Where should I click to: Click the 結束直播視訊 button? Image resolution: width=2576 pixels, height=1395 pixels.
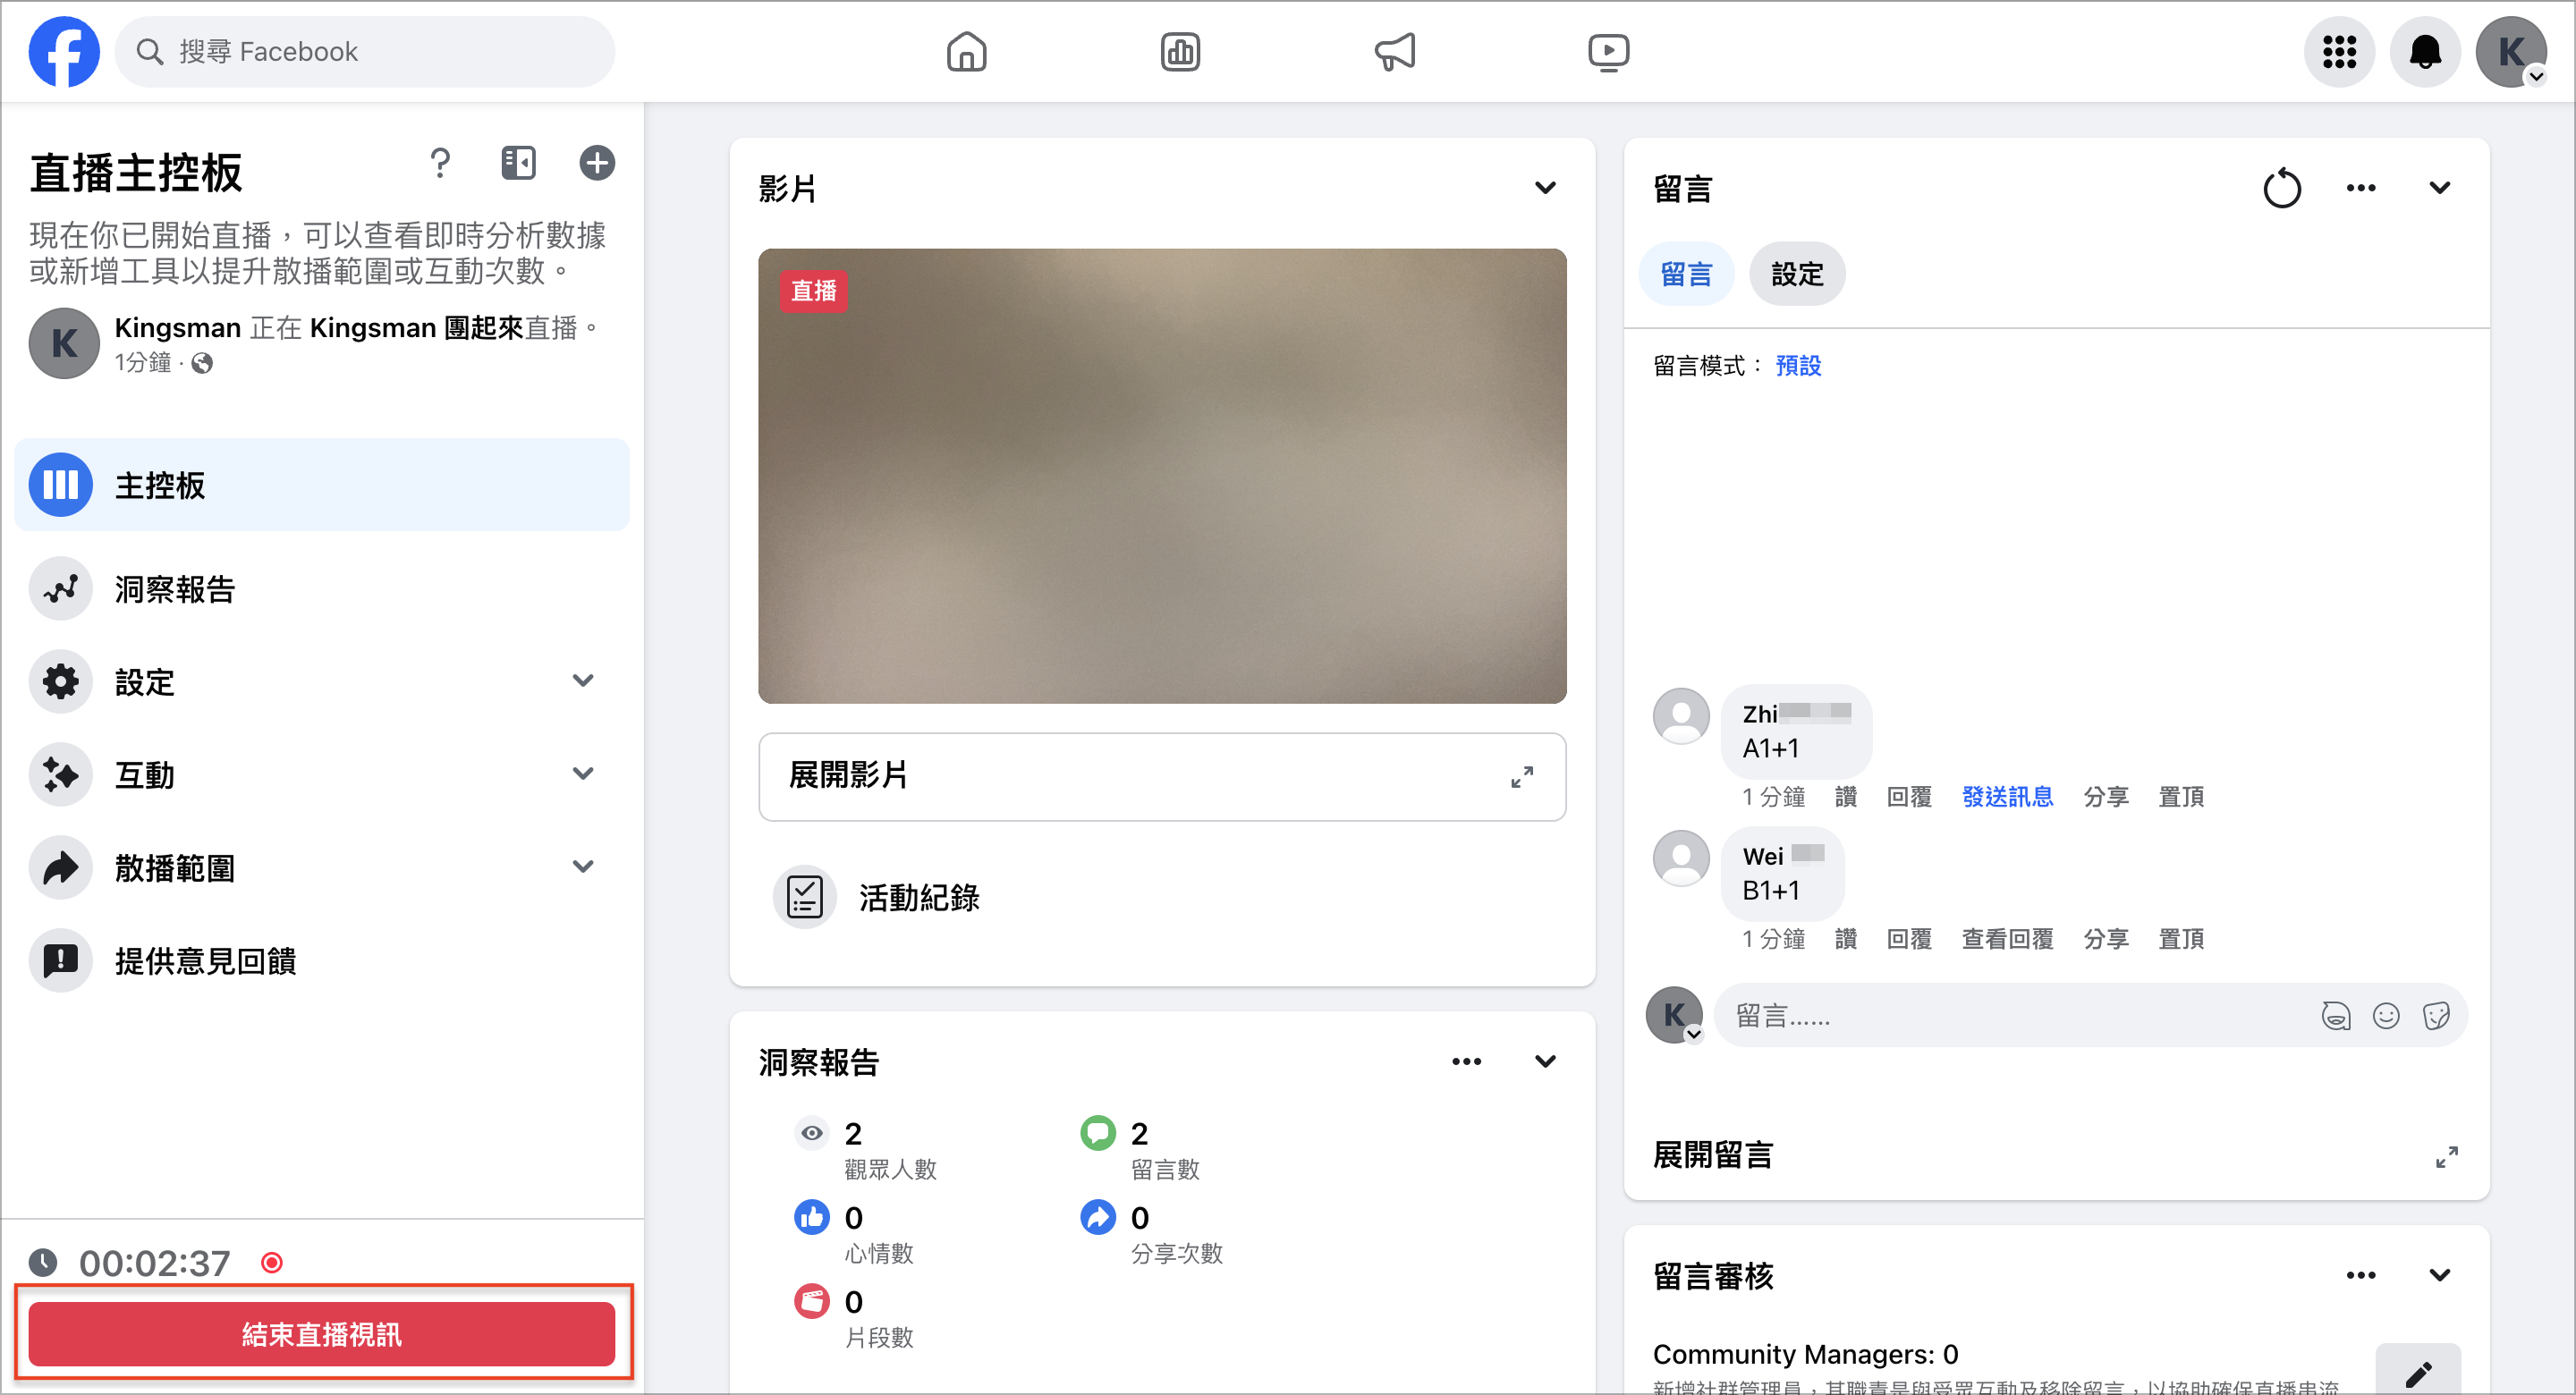click(321, 1334)
